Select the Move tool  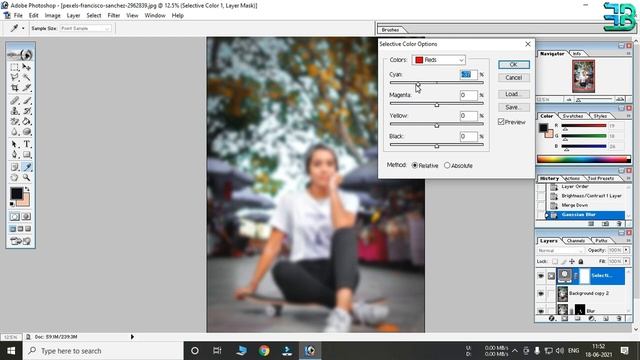click(27, 67)
